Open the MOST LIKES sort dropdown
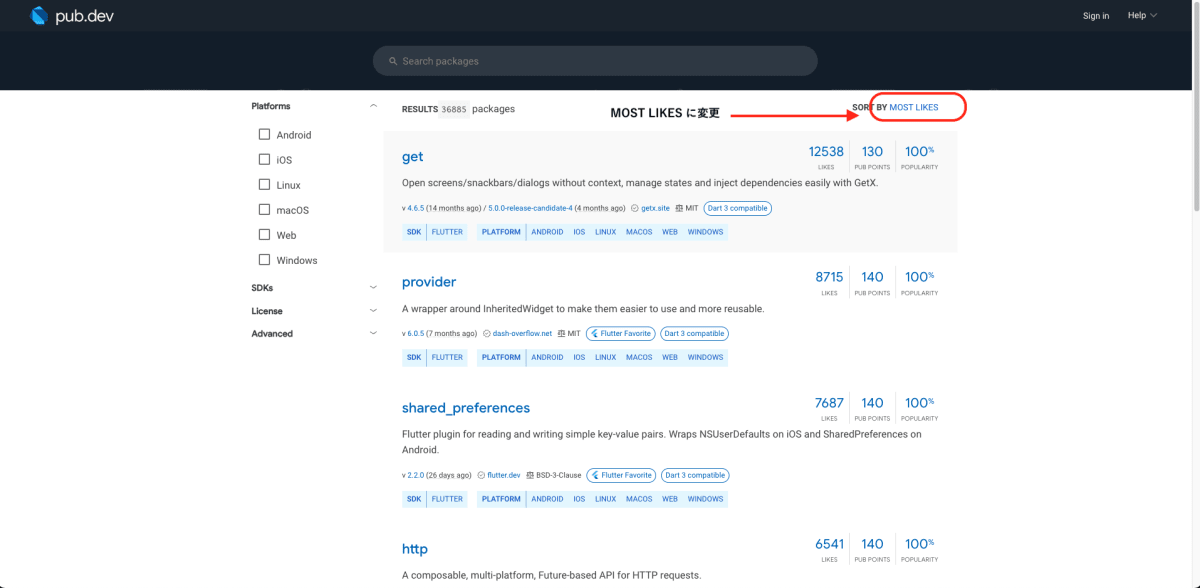Image resolution: width=1200 pixels, height=588 pixels. click(x=914, y=107)
